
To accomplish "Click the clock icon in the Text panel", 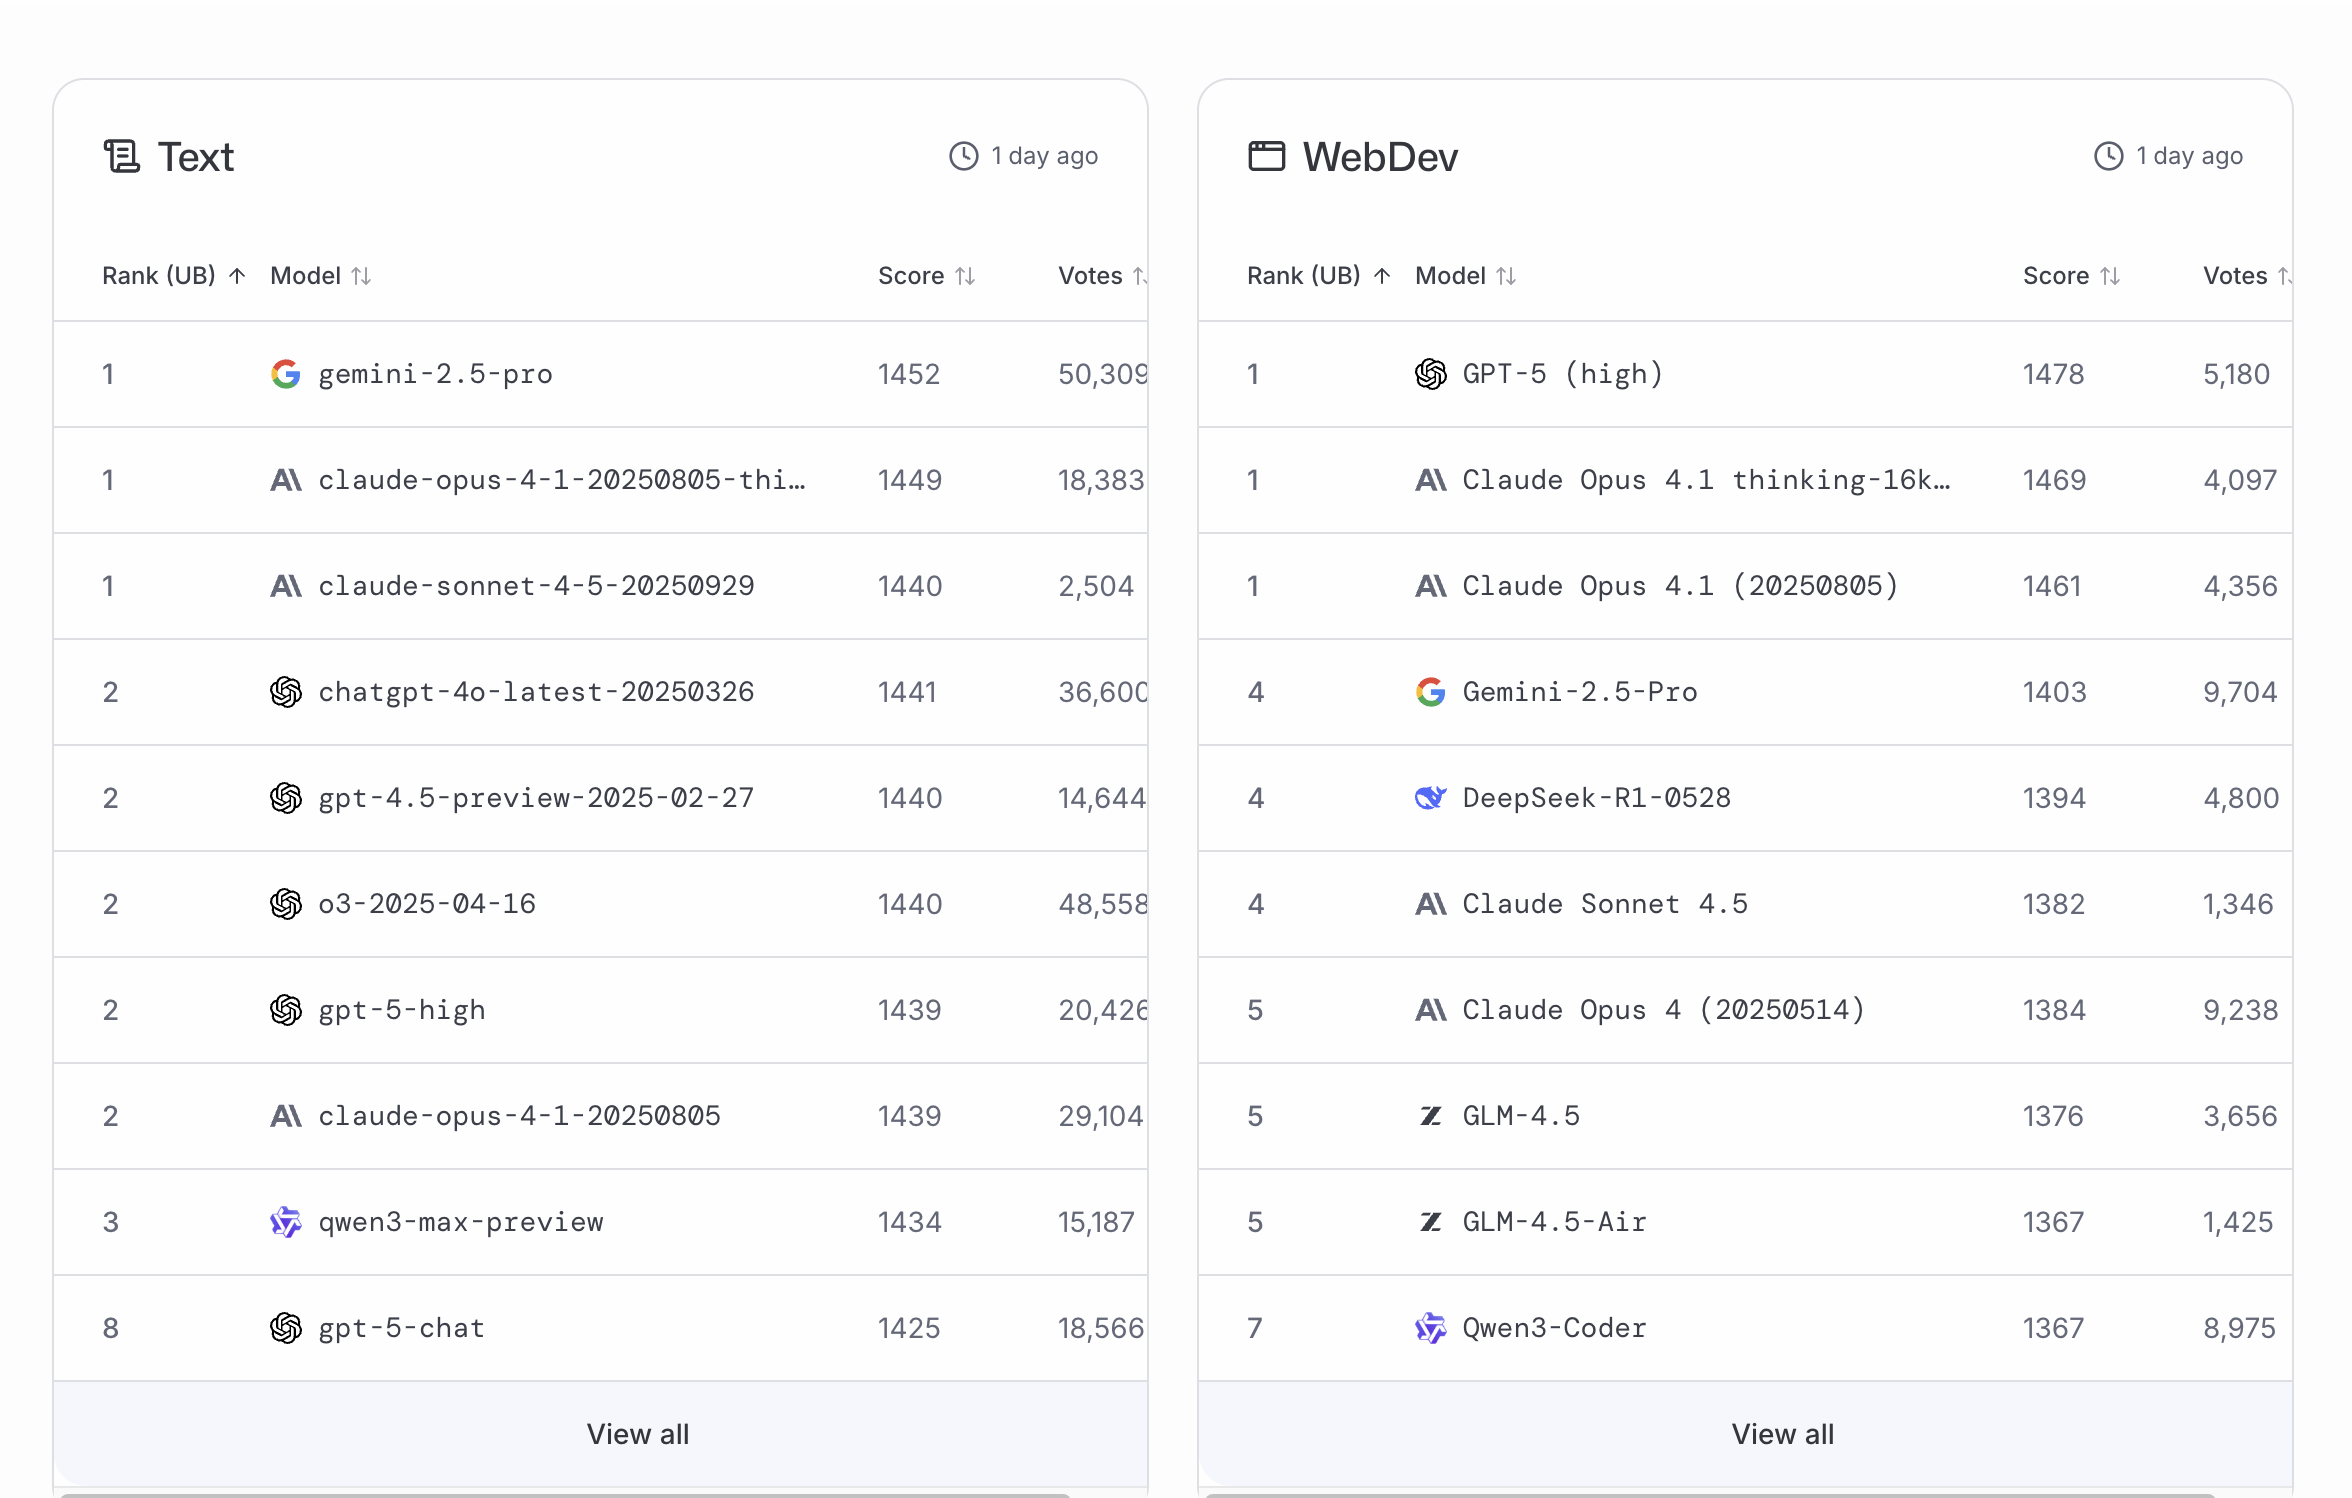I will [963, 156].
